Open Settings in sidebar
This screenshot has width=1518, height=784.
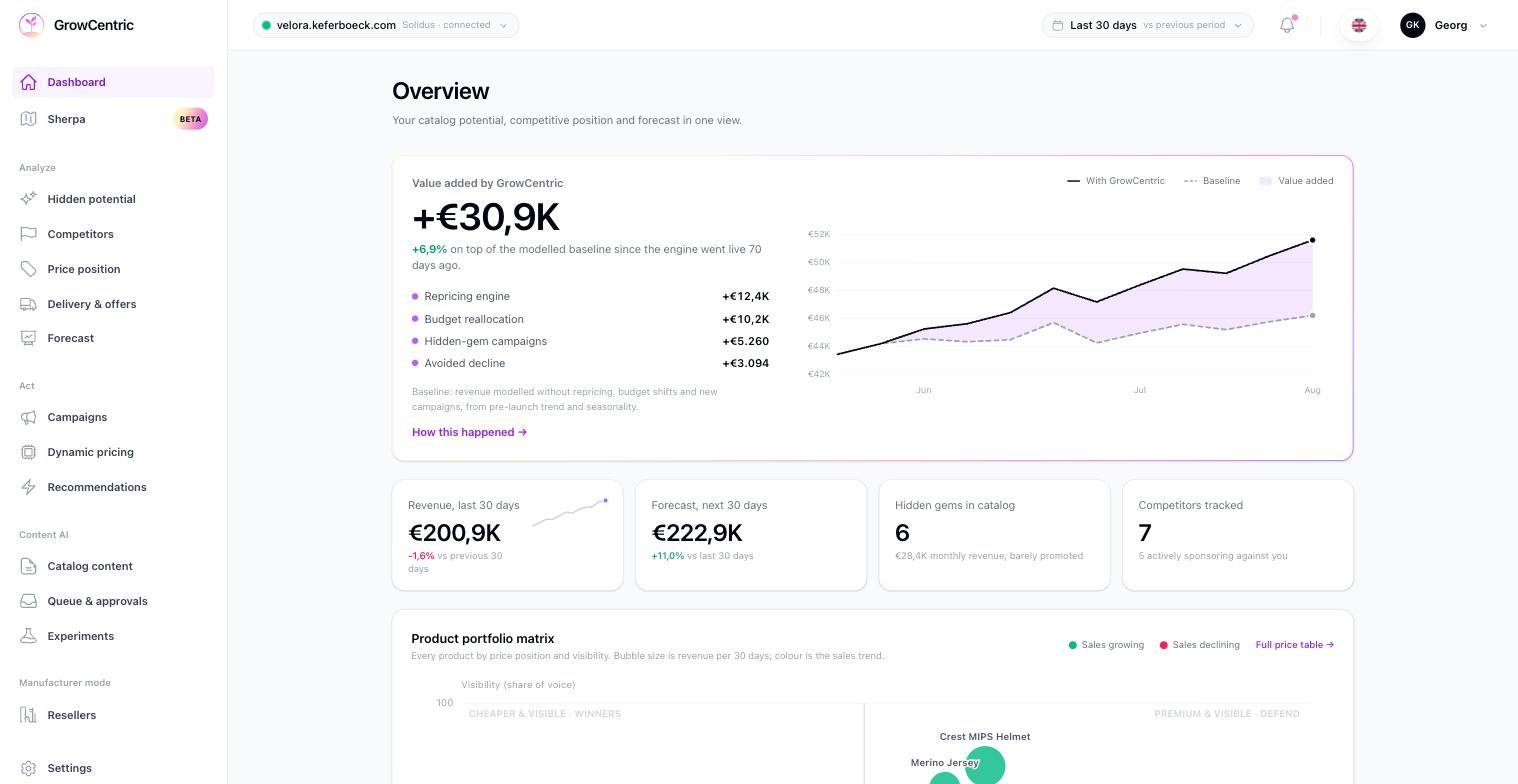tap(114, 768)
